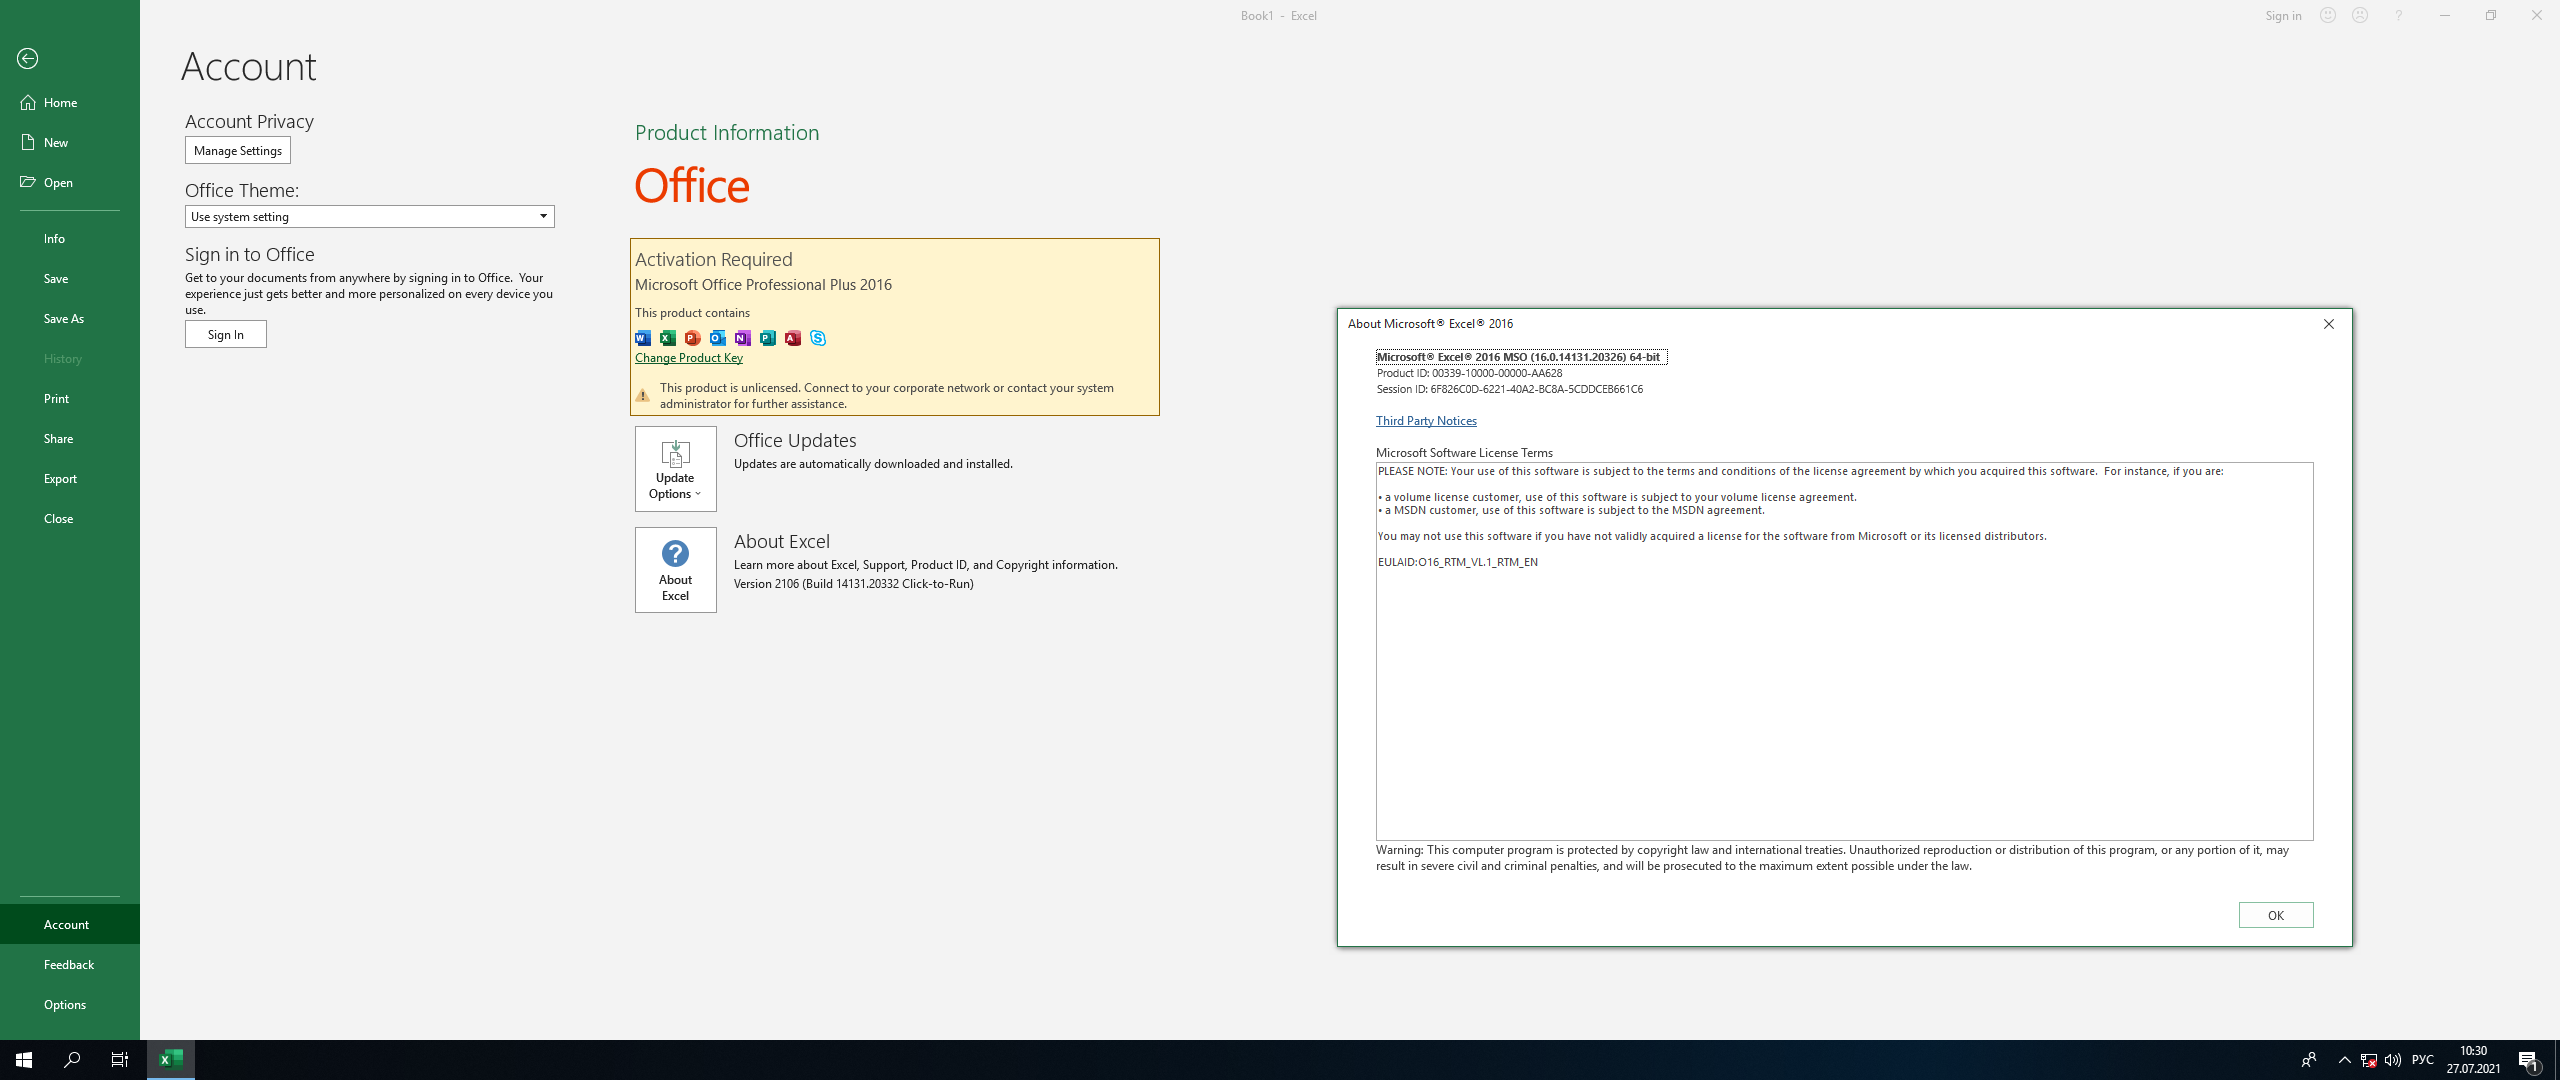Image resolution: width=2560 pixels, height=1080 pixels.
Task: Click the Session ID text line
Action: (x=1509, y=389)
